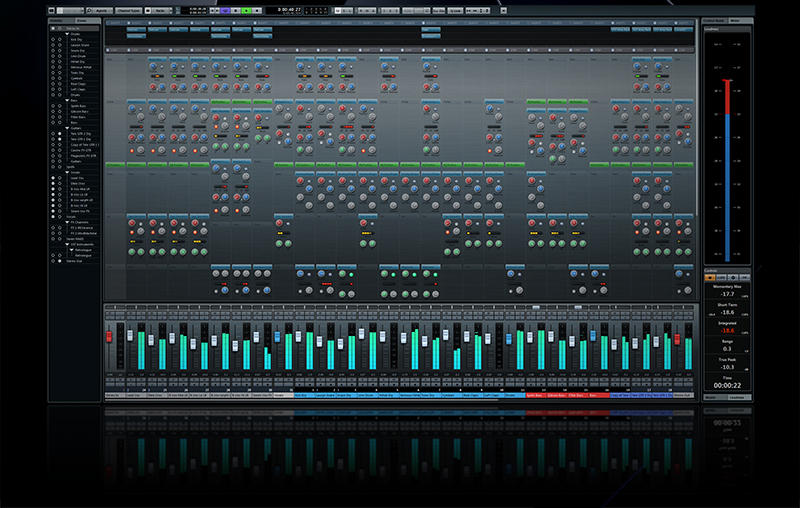The image size is (800, 508).
Task: Click the blue fader of the Vocals channel
Action: (278, 337)
